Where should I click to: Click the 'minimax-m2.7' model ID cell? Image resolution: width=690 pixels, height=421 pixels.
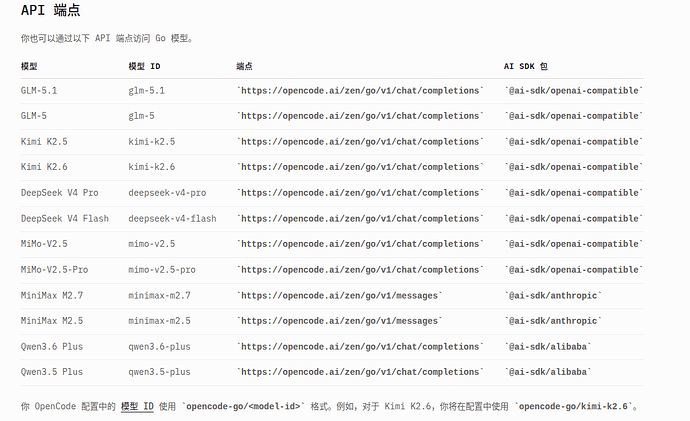tap(159, 296)
